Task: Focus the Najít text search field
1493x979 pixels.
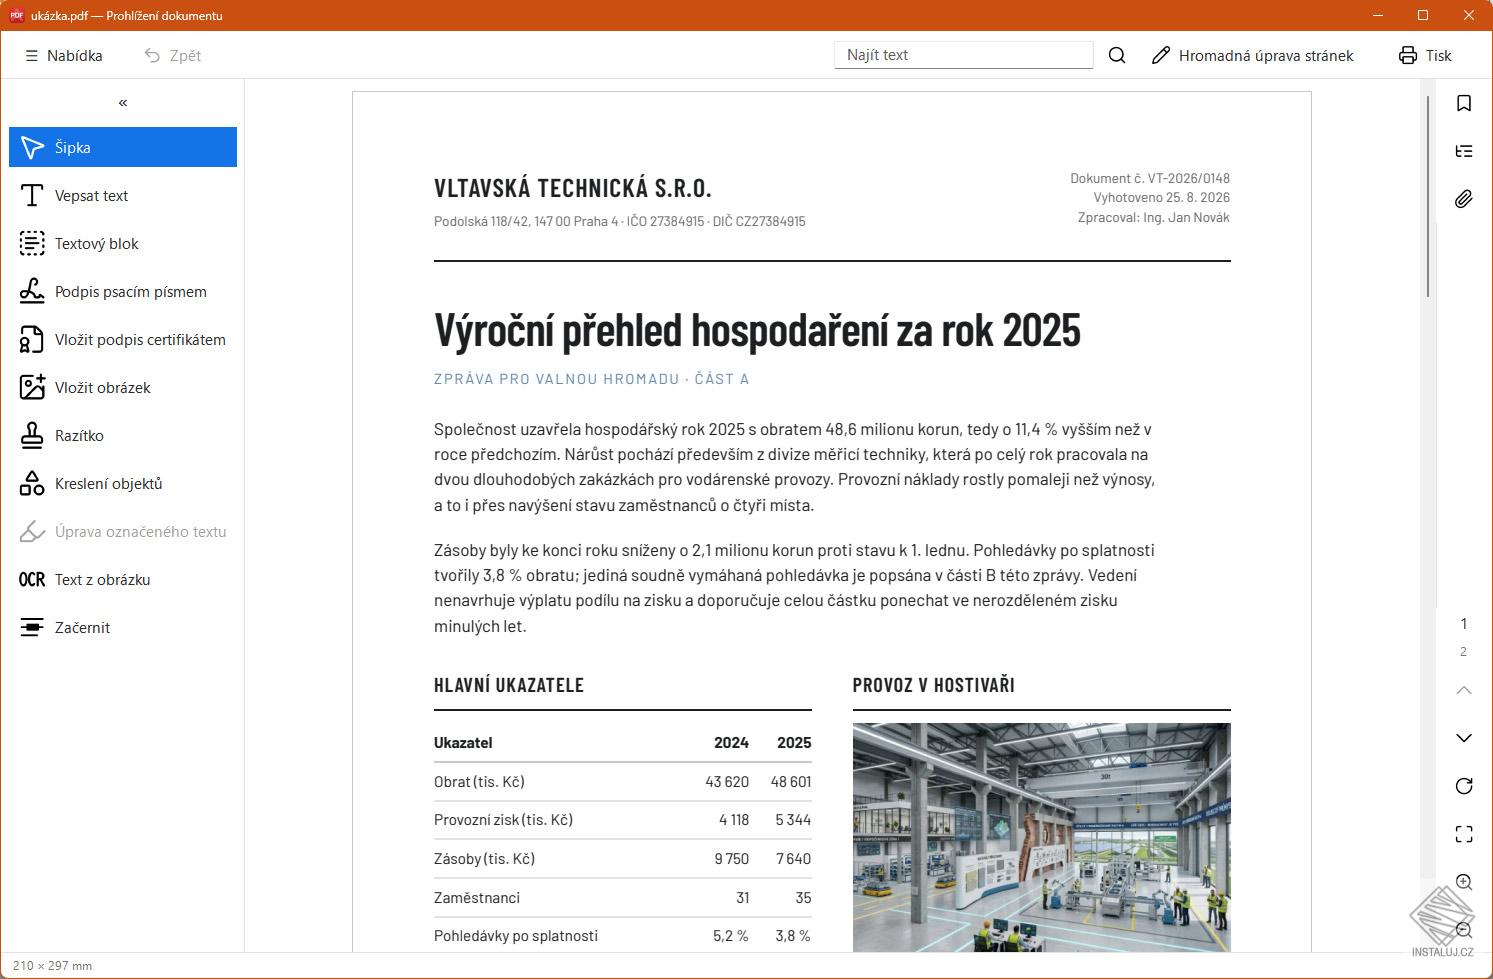Action: [964, 55]
